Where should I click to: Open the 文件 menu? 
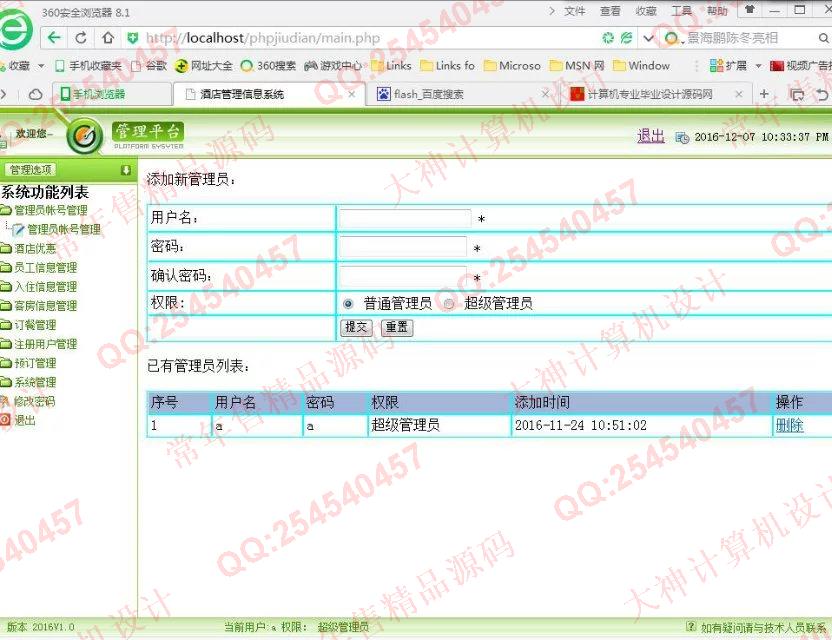click(x=575, y=11)
